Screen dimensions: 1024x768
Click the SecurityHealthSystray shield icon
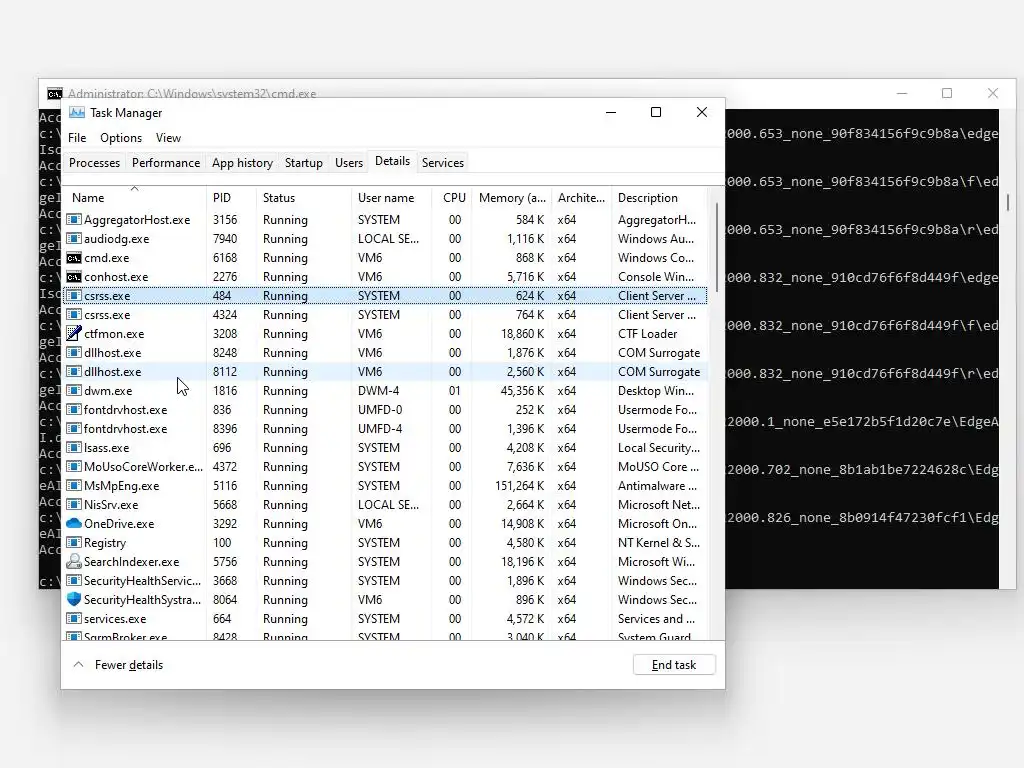coord(74,599)
